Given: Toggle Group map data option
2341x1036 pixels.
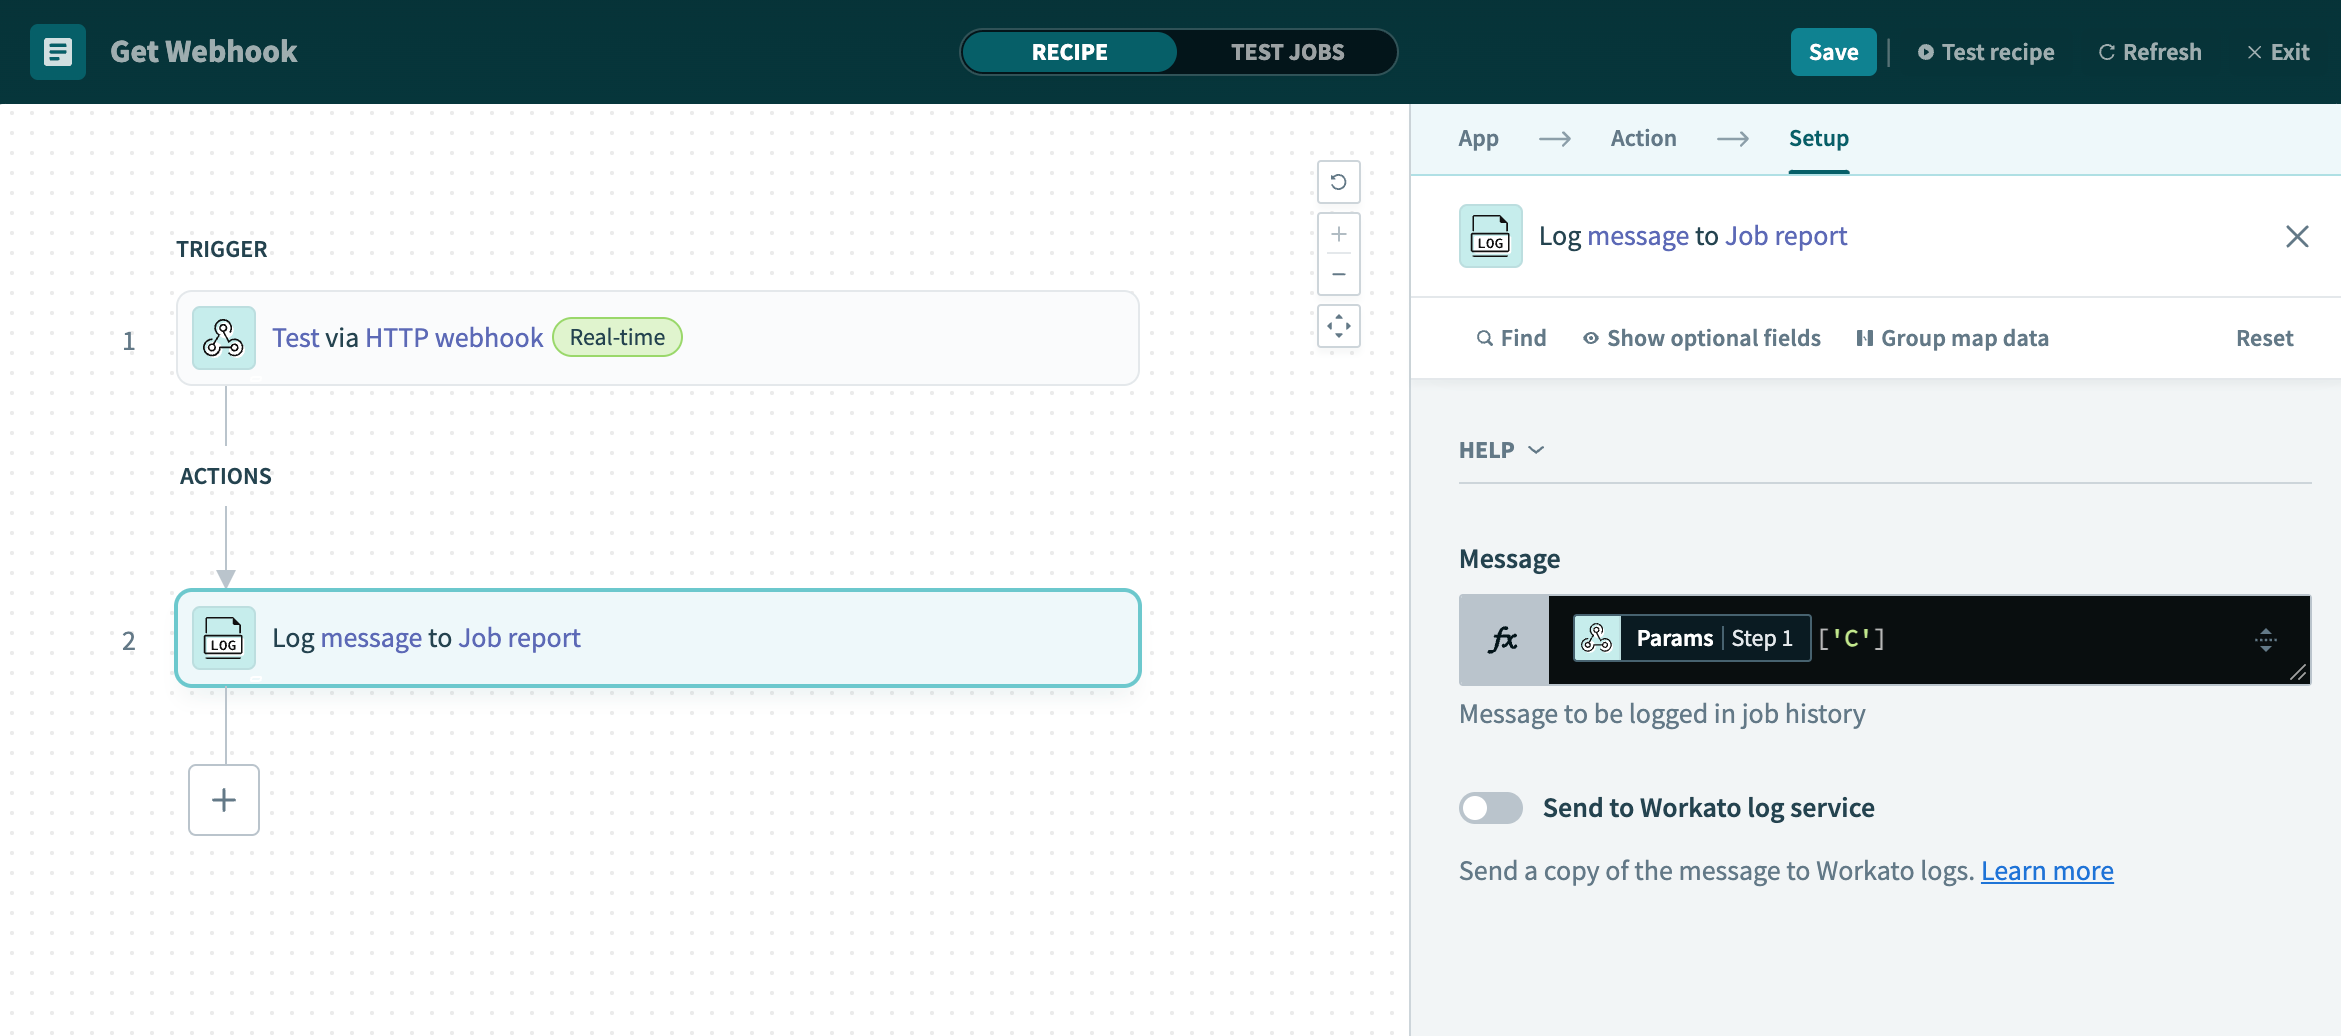Looking at the screenshot, I should (x=1952, y=338).
